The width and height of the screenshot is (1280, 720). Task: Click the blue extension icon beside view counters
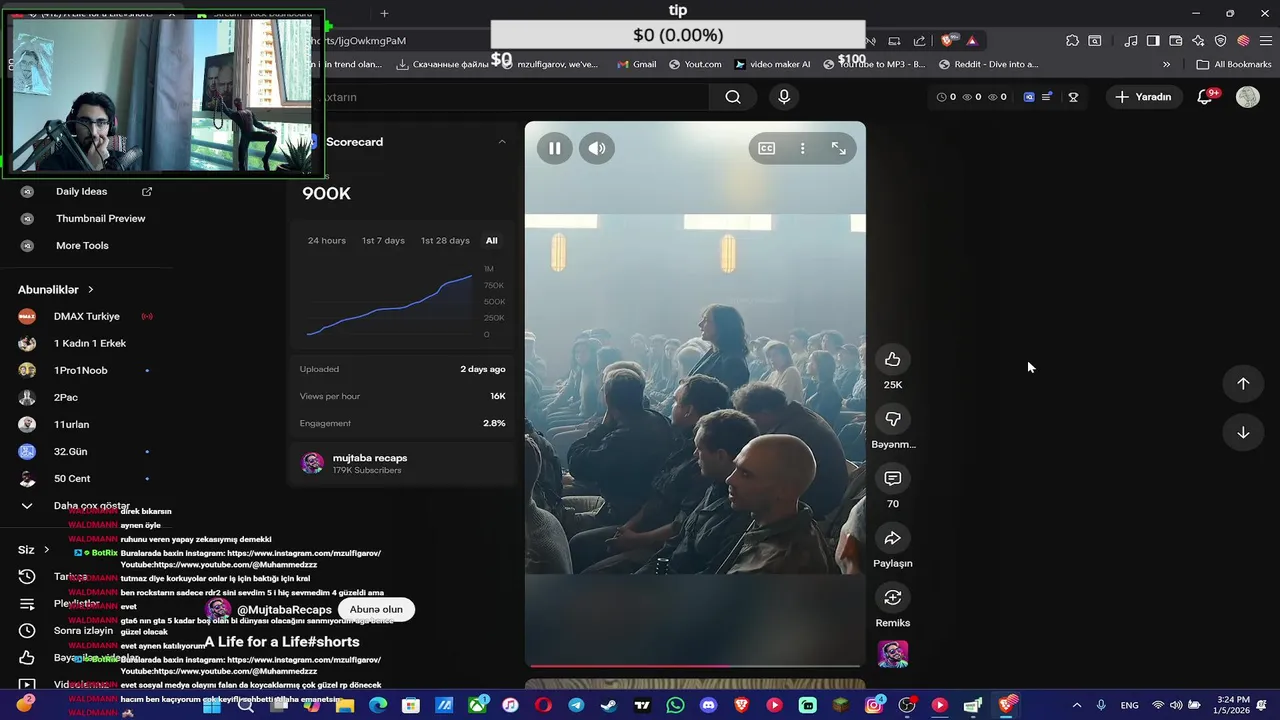(x=1029, y=97)
